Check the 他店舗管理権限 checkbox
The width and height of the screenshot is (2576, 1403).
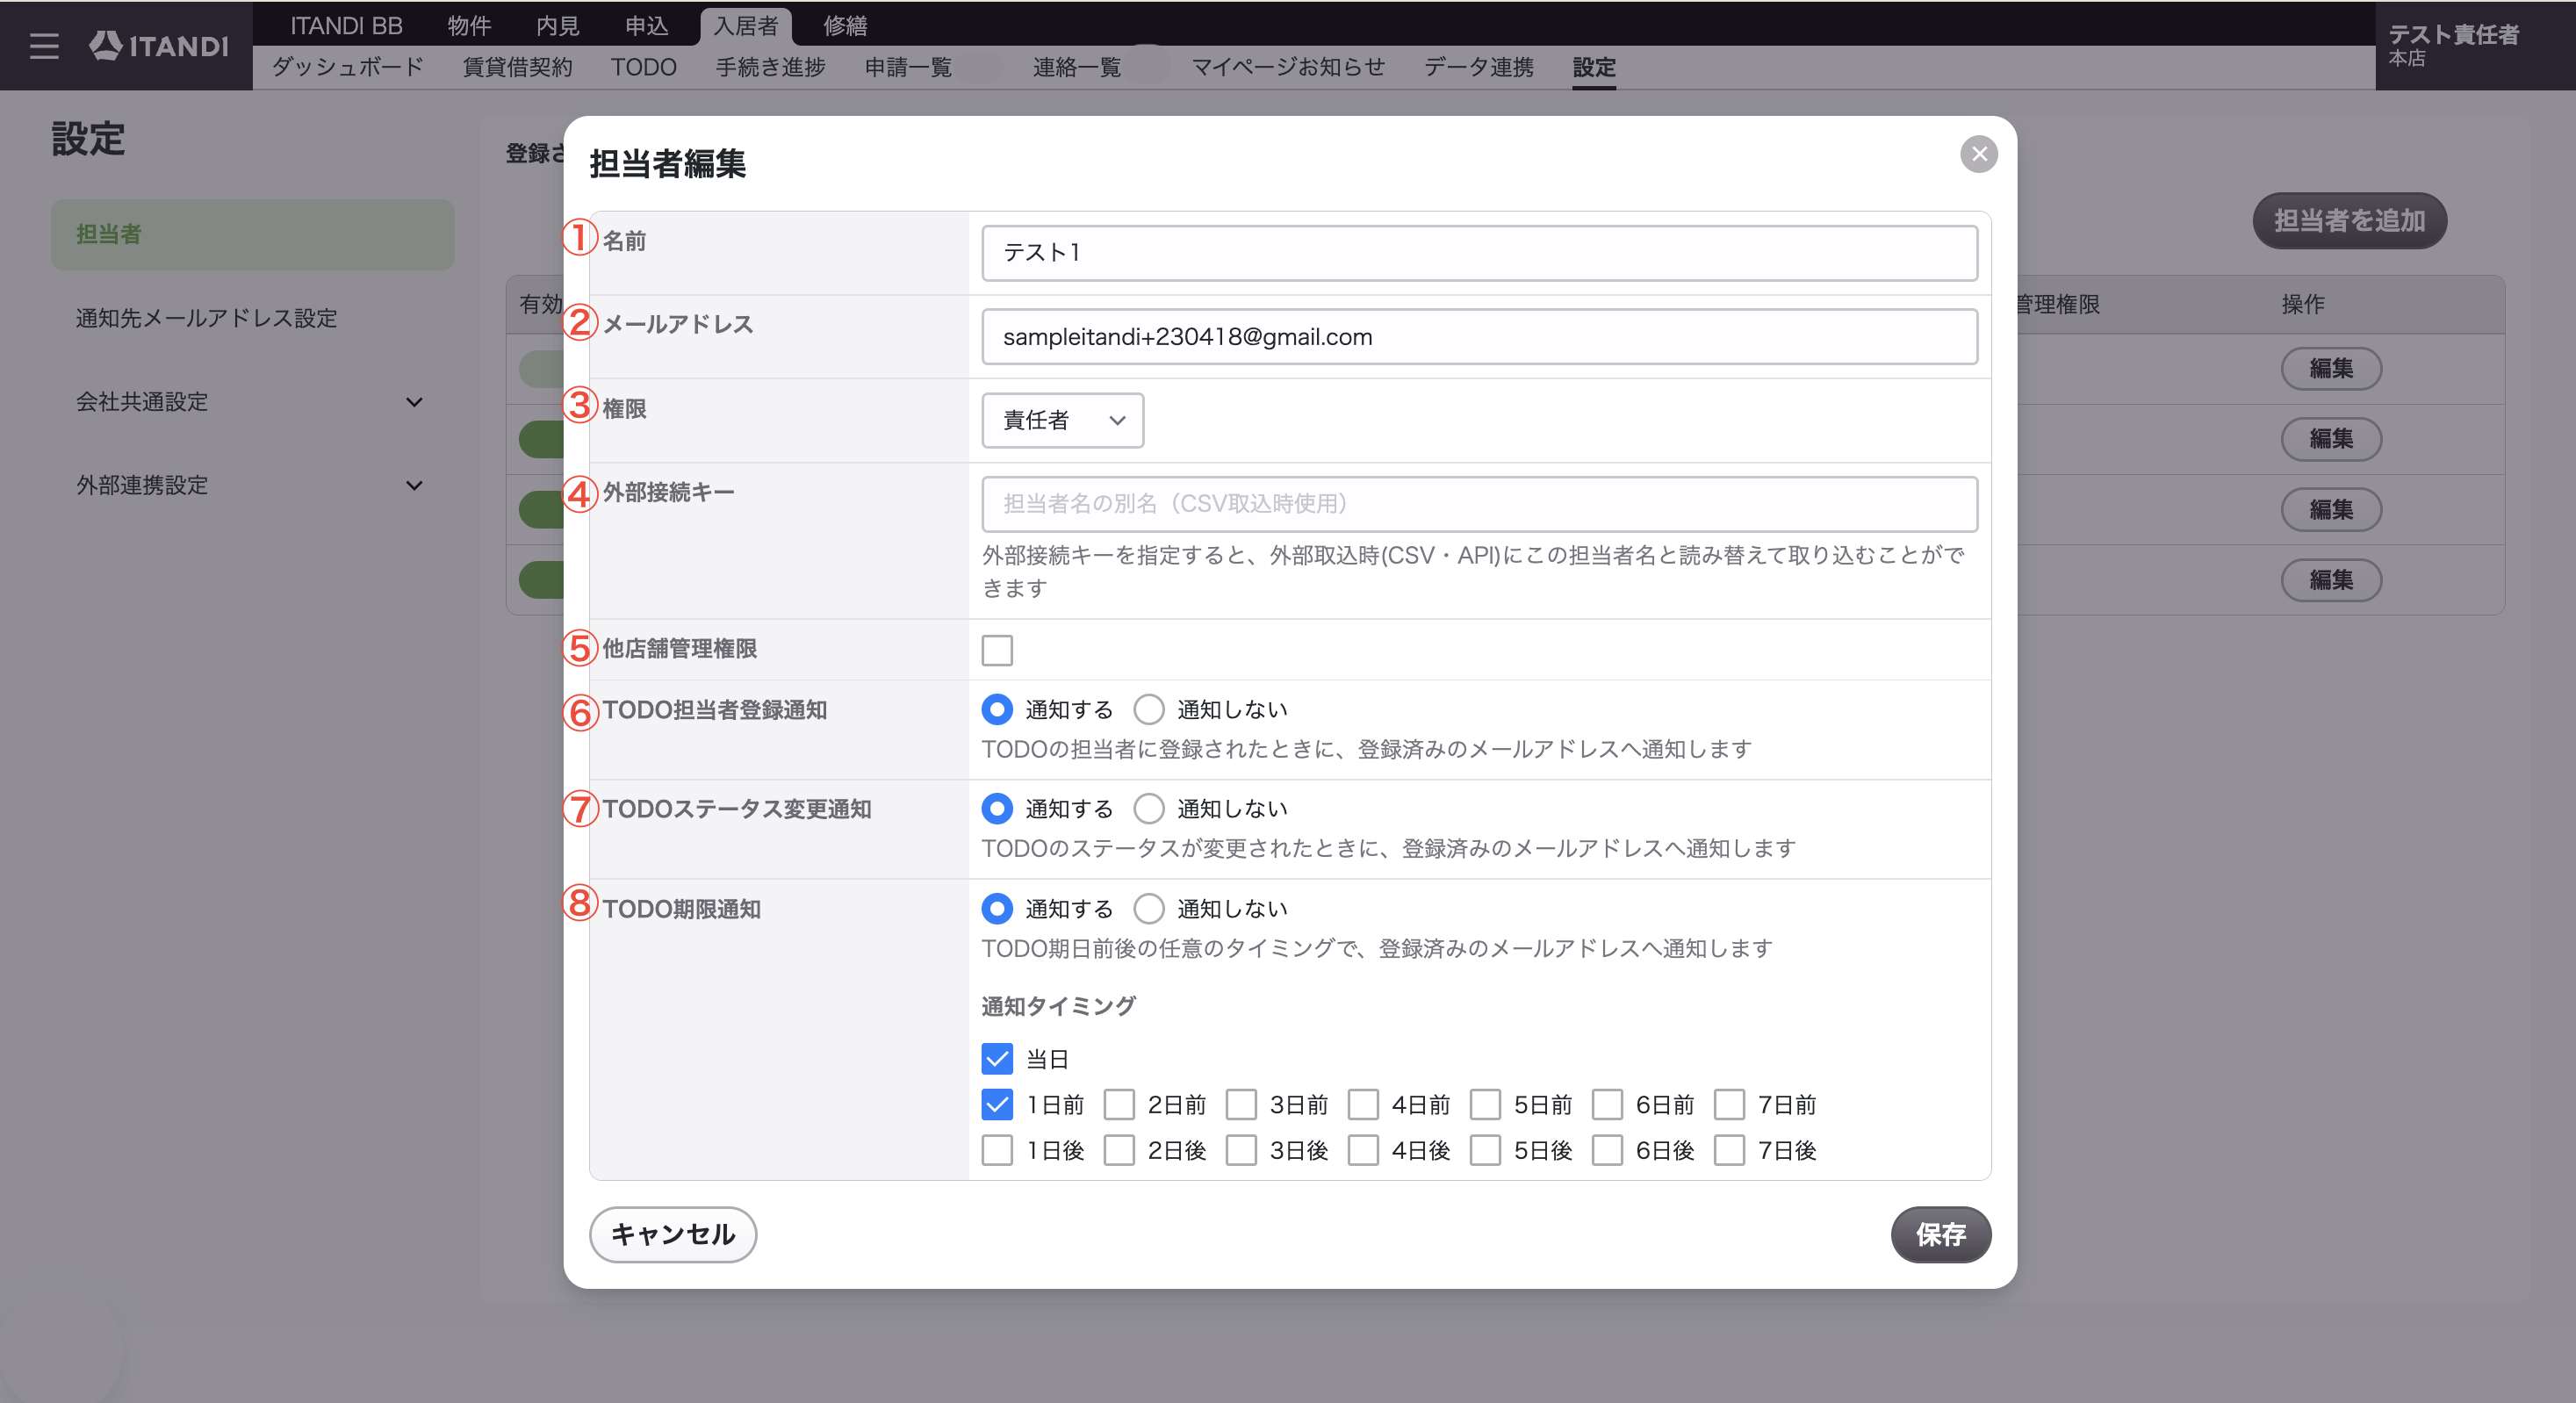pyautogui.click(x=997, y=650)
